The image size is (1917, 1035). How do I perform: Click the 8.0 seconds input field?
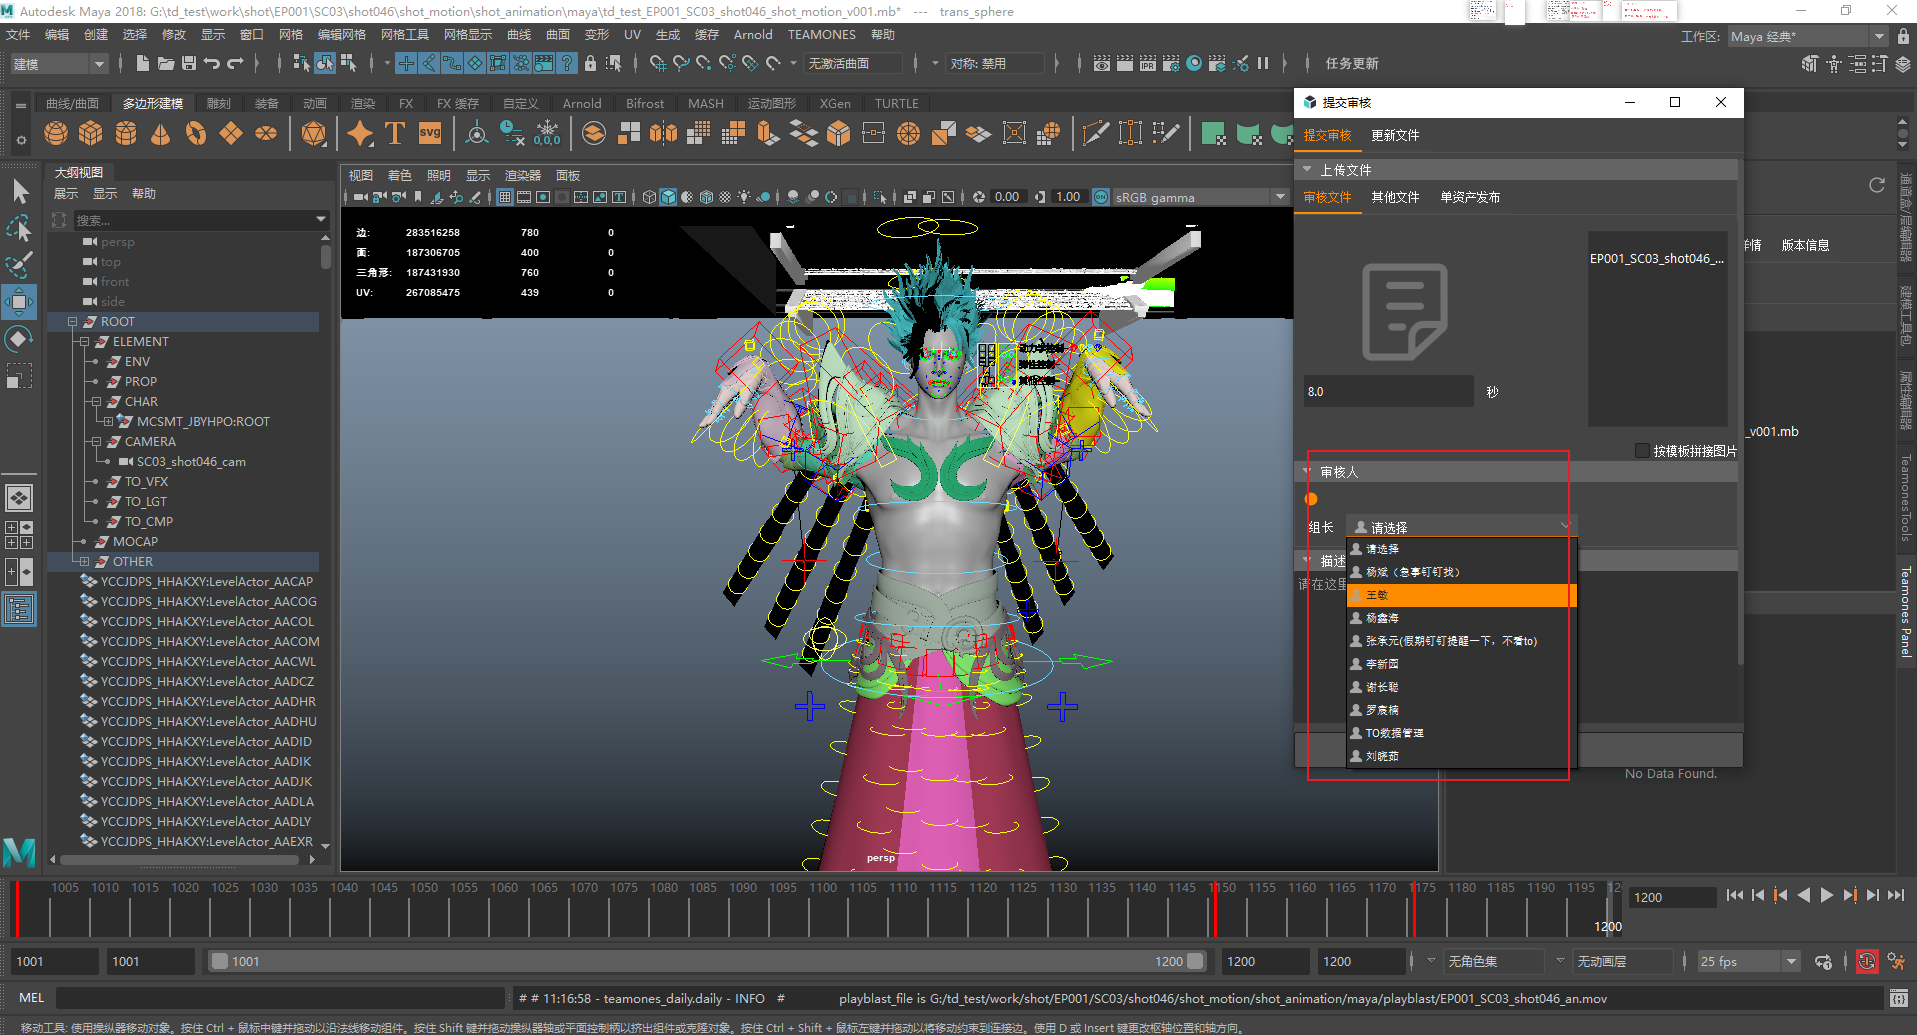pyautogui.click(x=1387, y=392)
